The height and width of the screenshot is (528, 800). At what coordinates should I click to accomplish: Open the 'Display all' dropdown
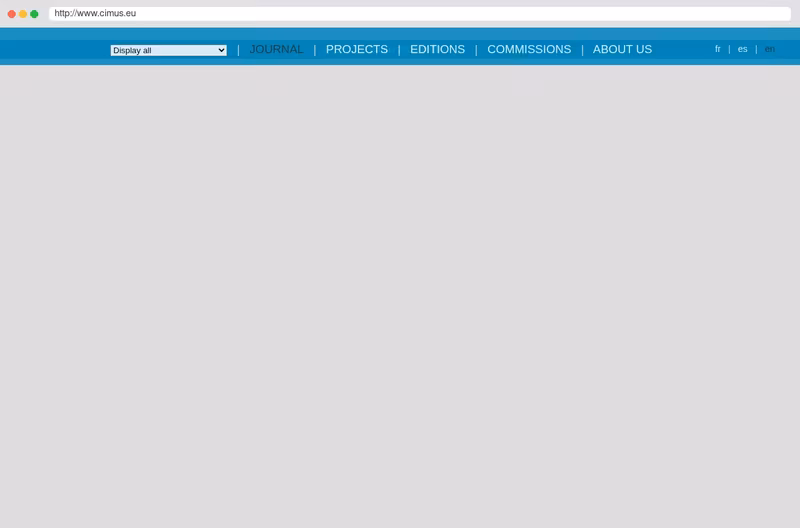pos(168,50)
